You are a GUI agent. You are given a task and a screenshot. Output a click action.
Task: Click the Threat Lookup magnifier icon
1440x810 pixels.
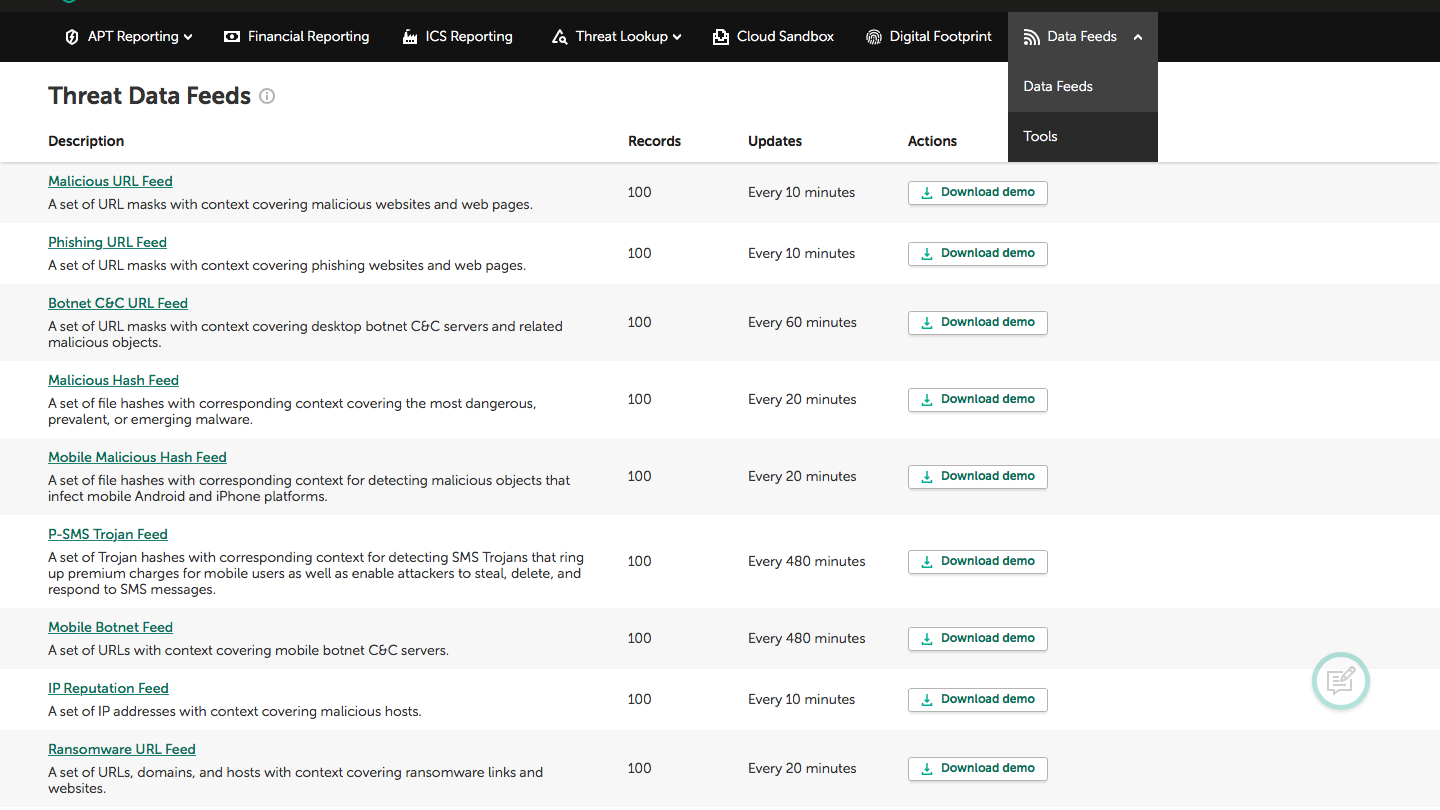pos(560,37)
